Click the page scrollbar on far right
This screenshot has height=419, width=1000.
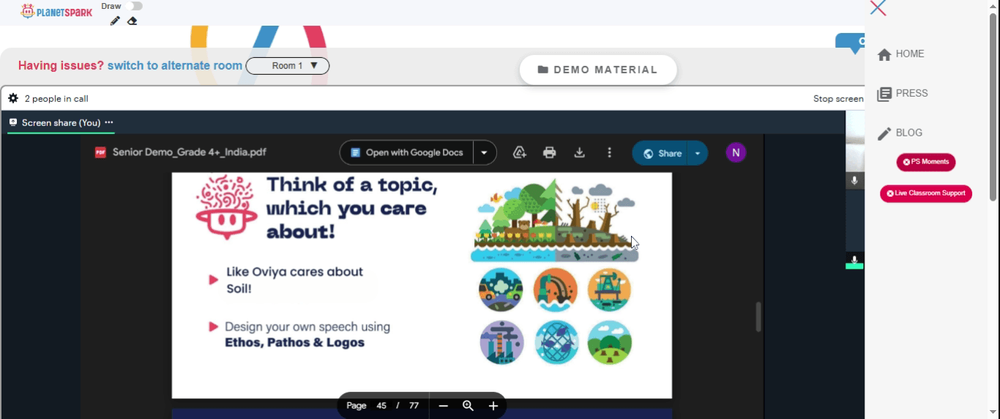click(994, 108)
